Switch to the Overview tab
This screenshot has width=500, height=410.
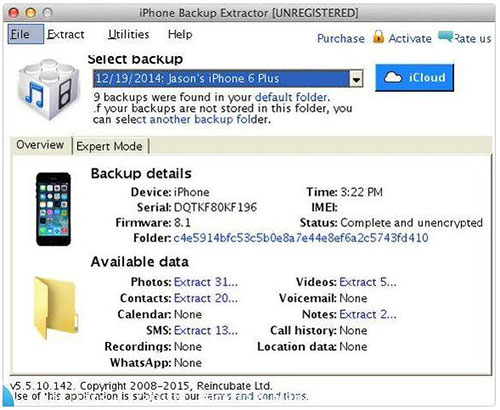click(40, 145)
